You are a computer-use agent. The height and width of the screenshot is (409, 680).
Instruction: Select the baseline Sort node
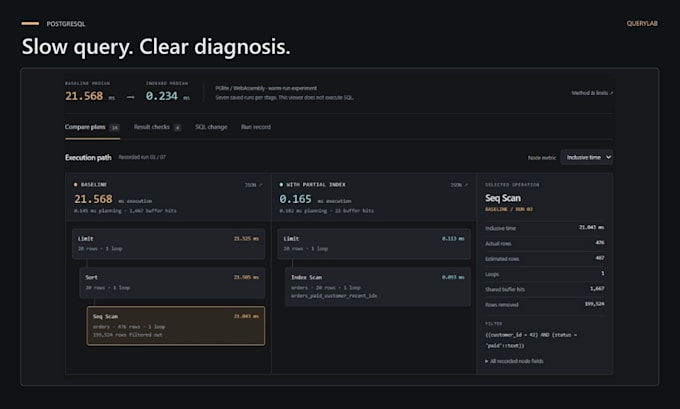click(172, 283)
